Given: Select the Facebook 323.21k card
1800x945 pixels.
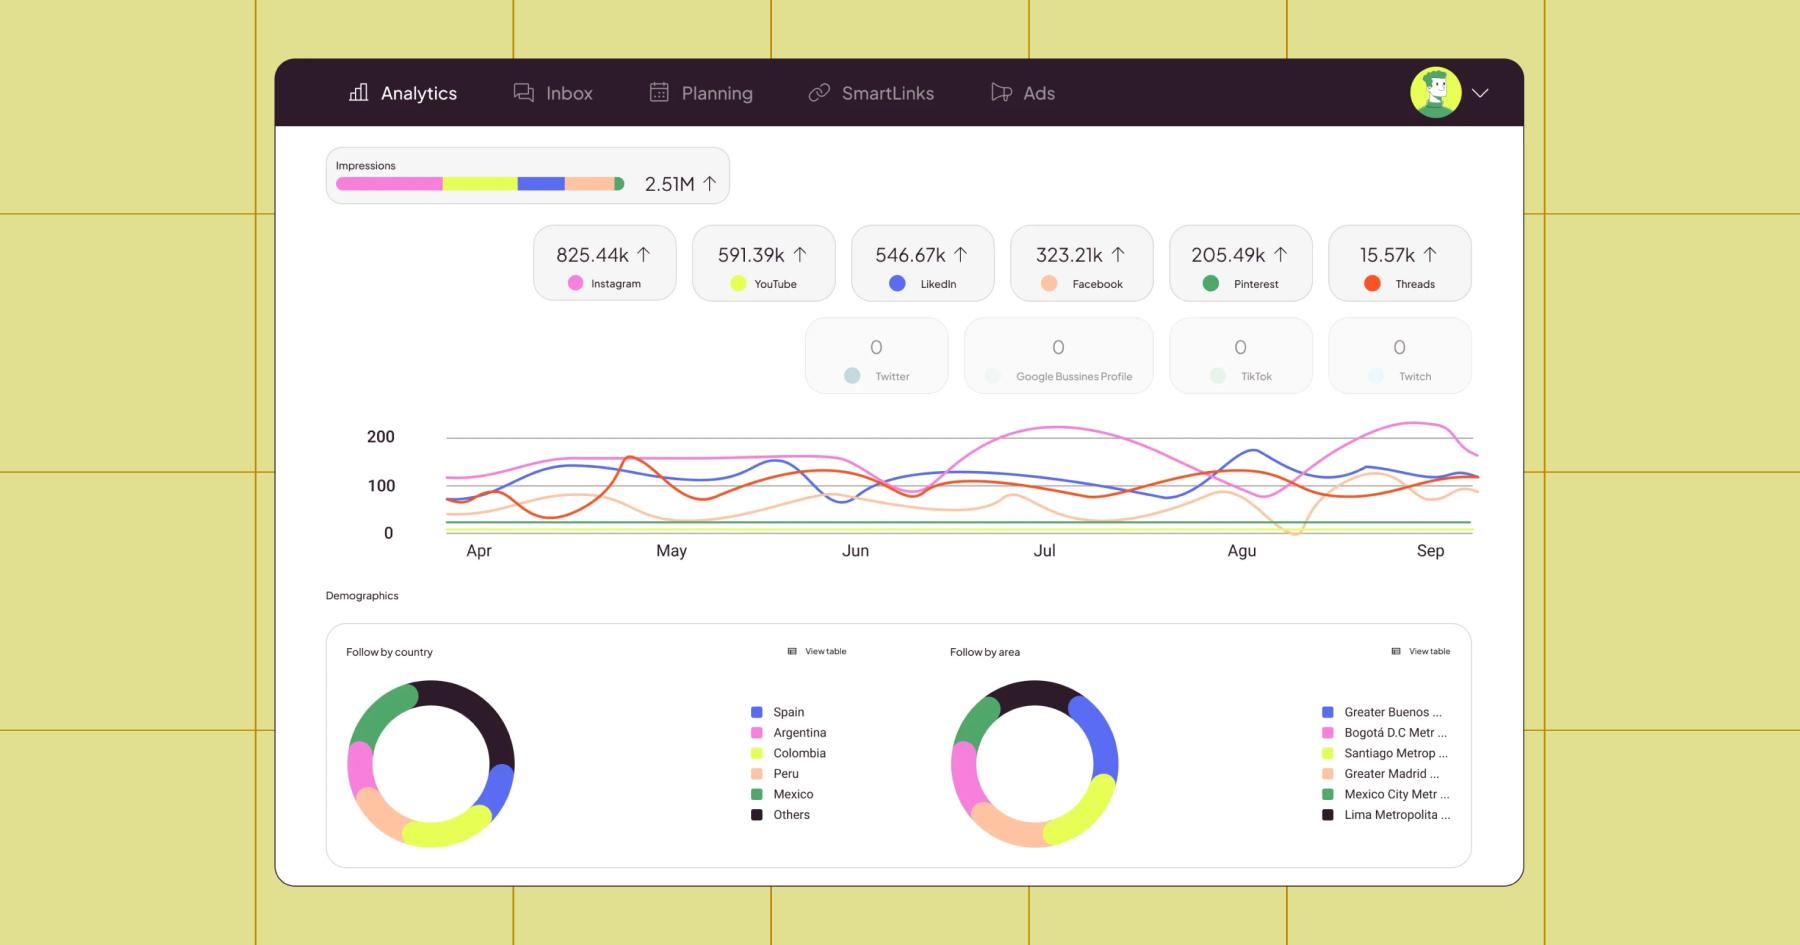Looking at the screenshot, I should point(1082,263).
